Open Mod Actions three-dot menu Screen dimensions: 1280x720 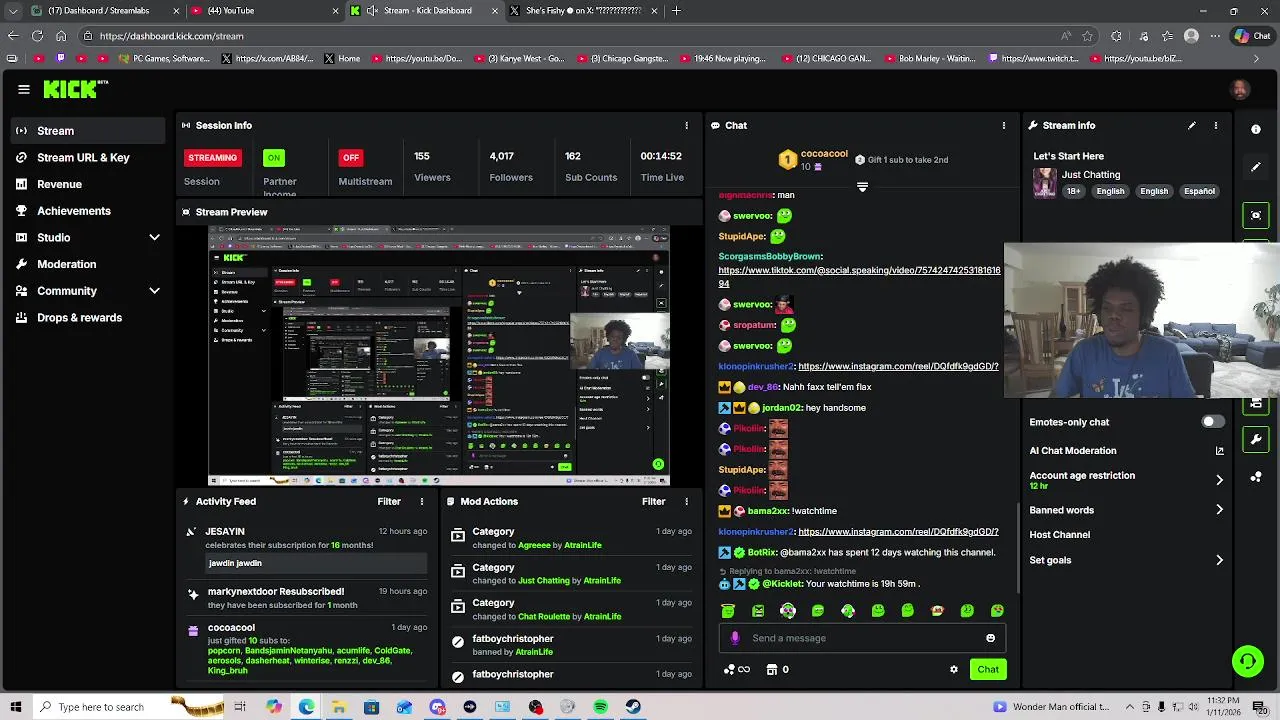point(686,501)
